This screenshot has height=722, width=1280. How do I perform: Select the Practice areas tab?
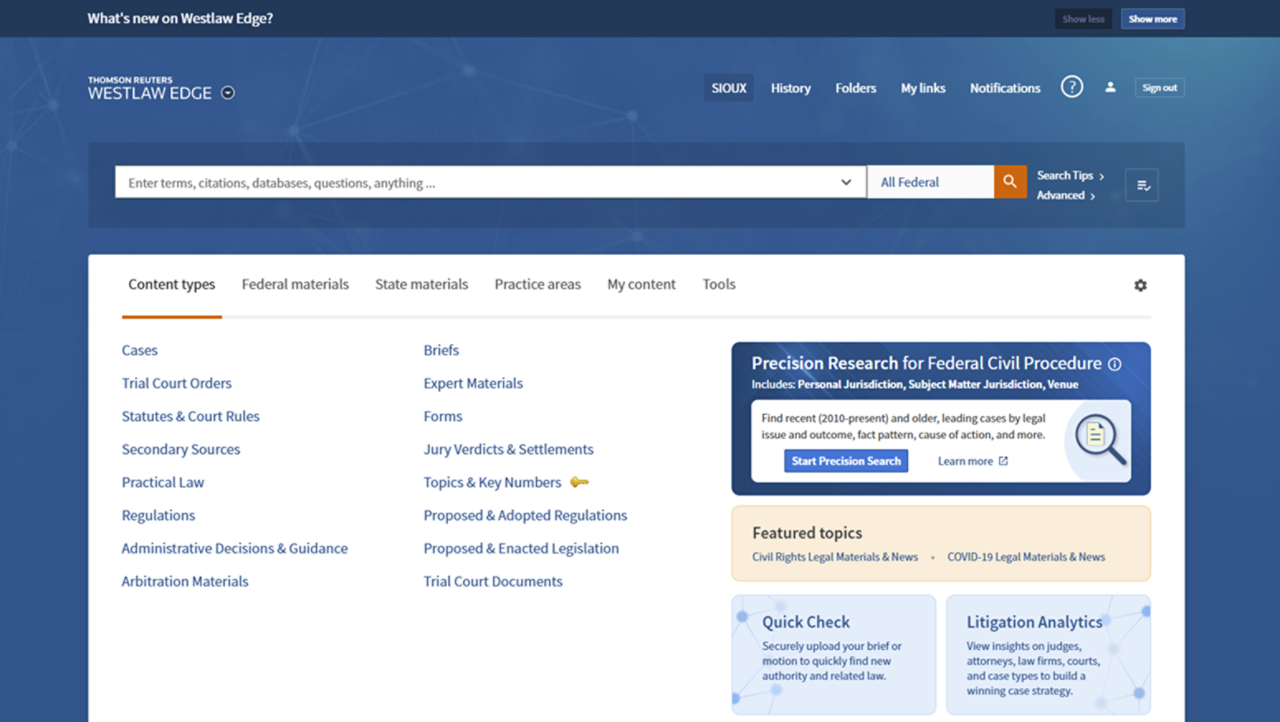[537, 284]
